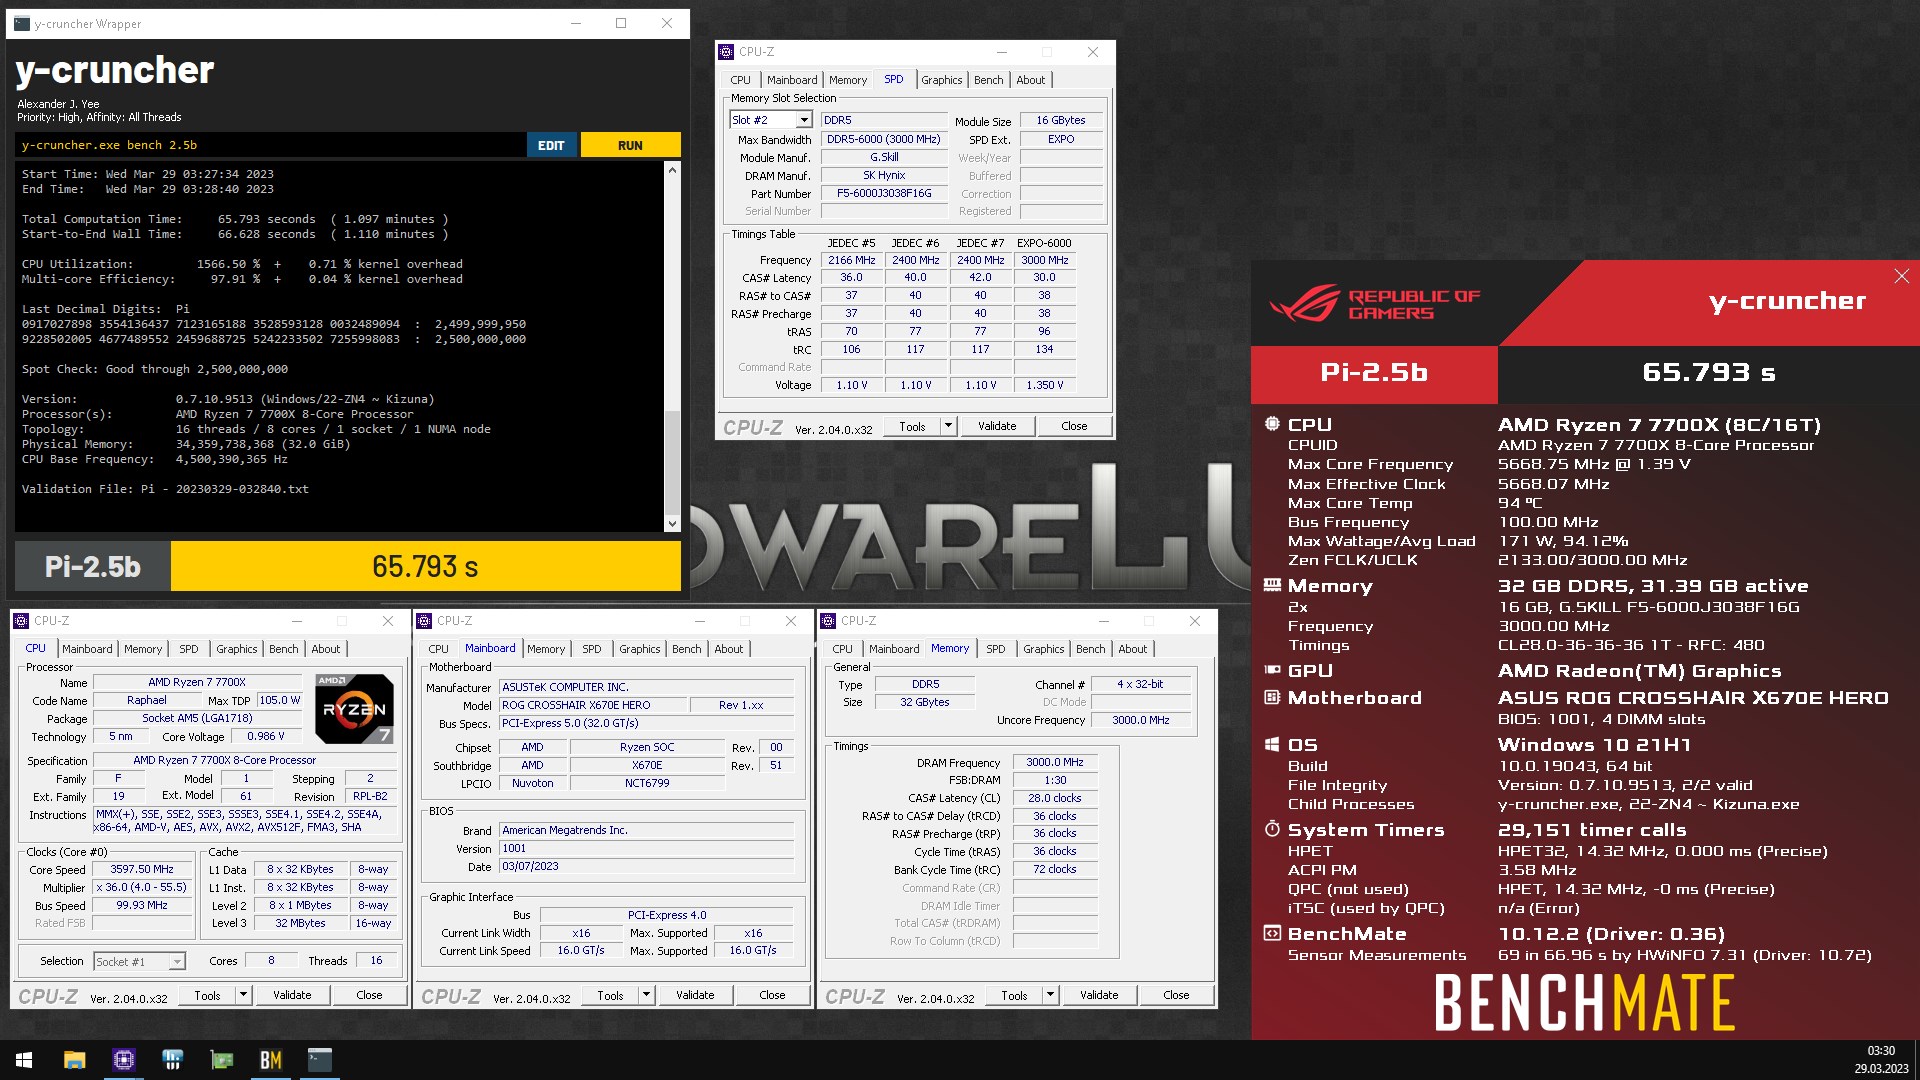Click Tools button in CPU-Z Mainboard window
Screen dimensions: 1920x1080
click(x=610, y=995)
